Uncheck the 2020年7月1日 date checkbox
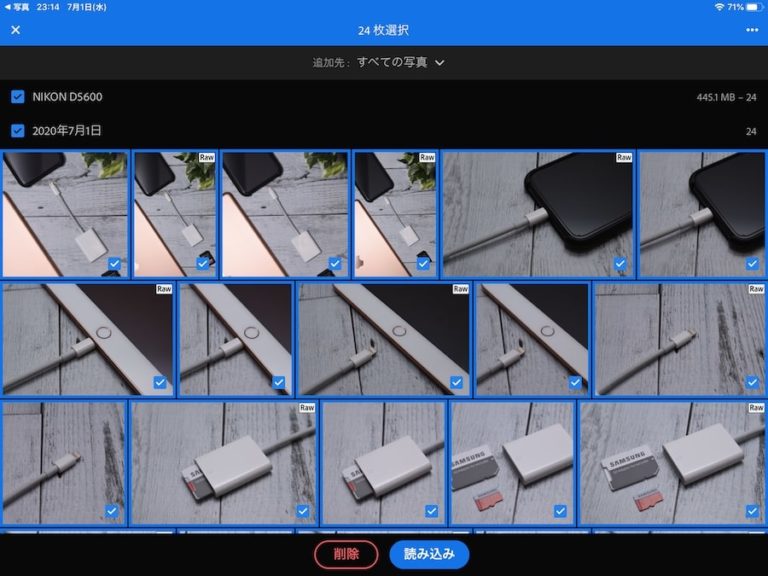The width and height of the screenshot is (768, 576). pos(18,131)
